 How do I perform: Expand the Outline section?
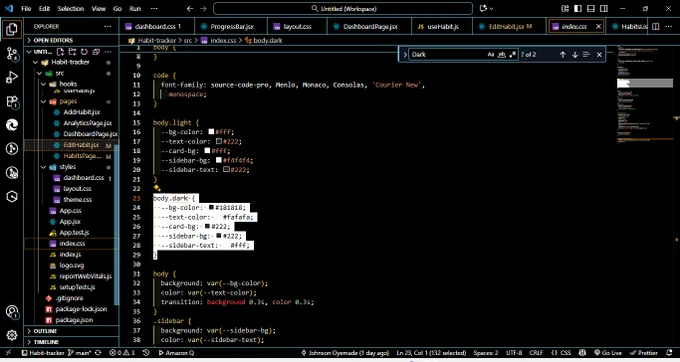tap(71, 331)
